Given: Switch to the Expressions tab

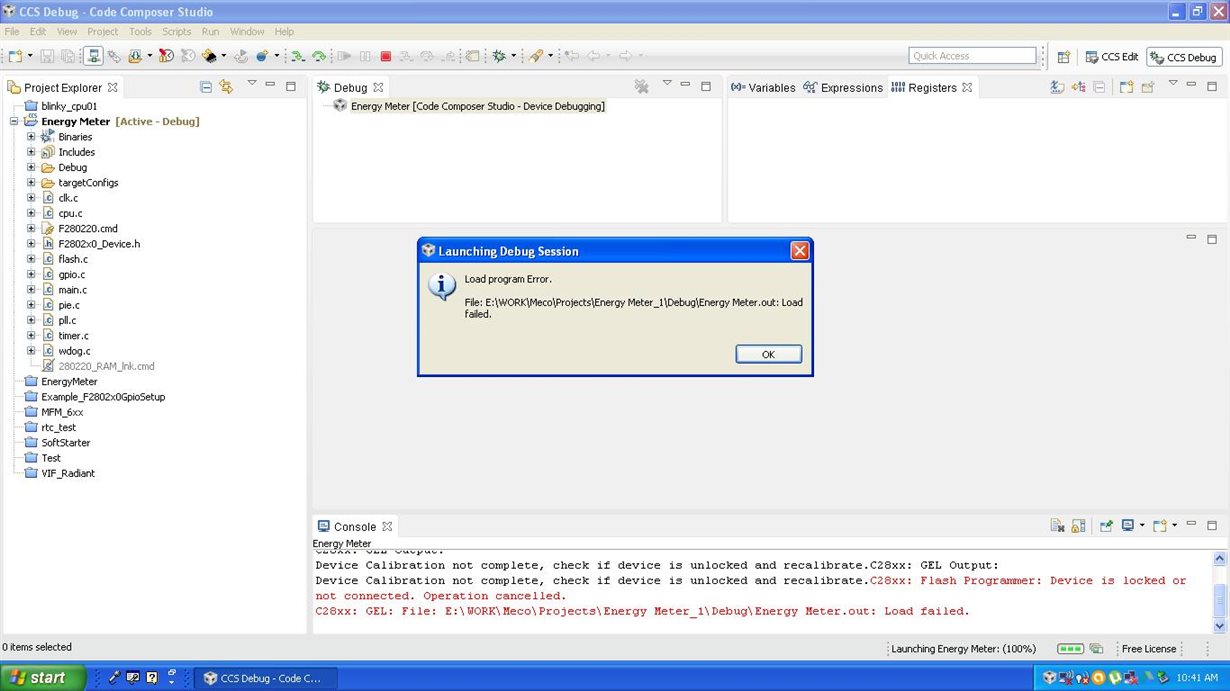Looking at the screenshot, I should [843, 88].
